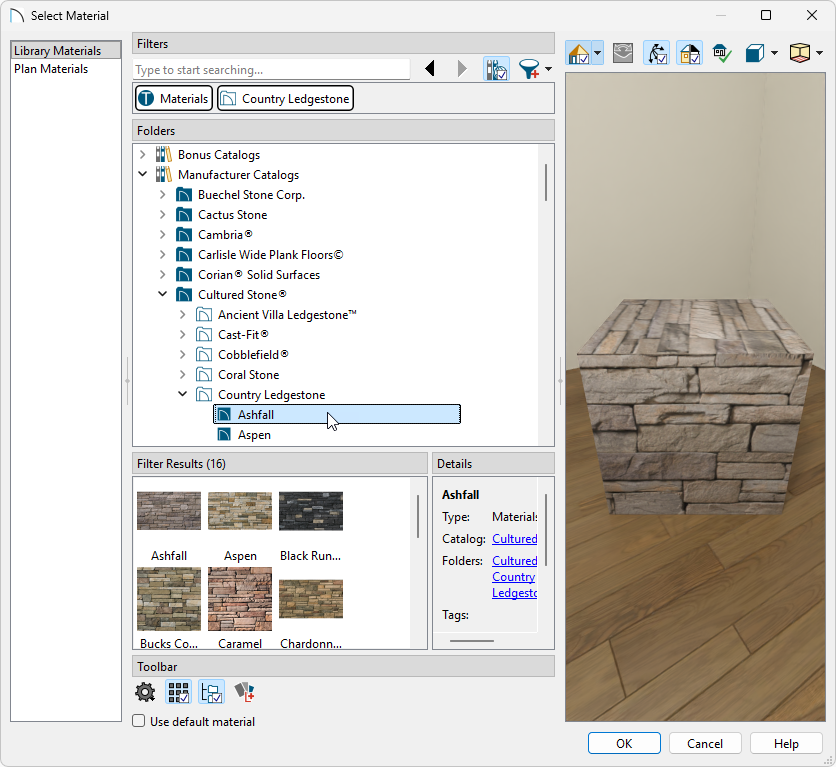Select the green checkmark house preview icon
Viewport: 836px width, 767px height.
(x=722, y=52)
